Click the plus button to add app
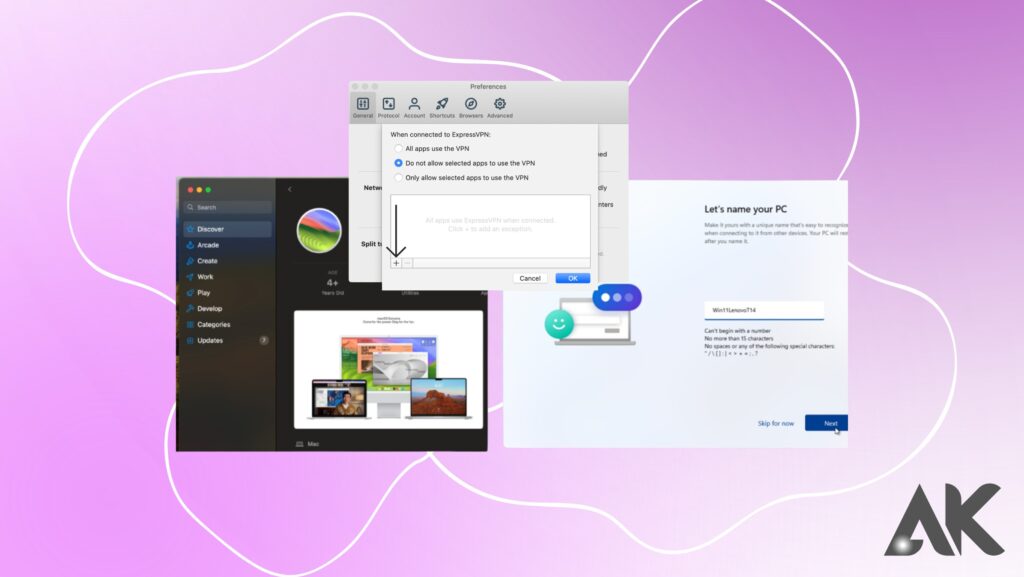The width and height of the screenshot is (1024, 577). click(396, 263)
